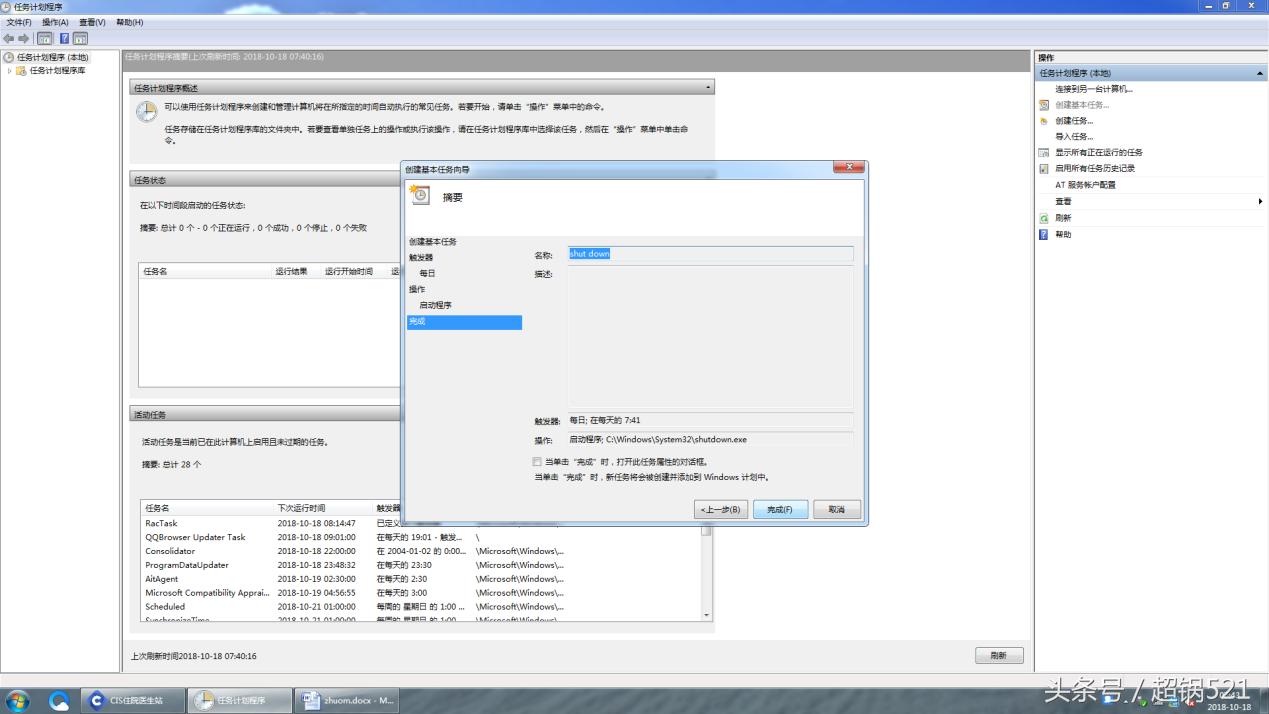Toggle the console tree pane toolbar icon
The width and height of the screenshot is (1269, 714).
coord(44,38)
